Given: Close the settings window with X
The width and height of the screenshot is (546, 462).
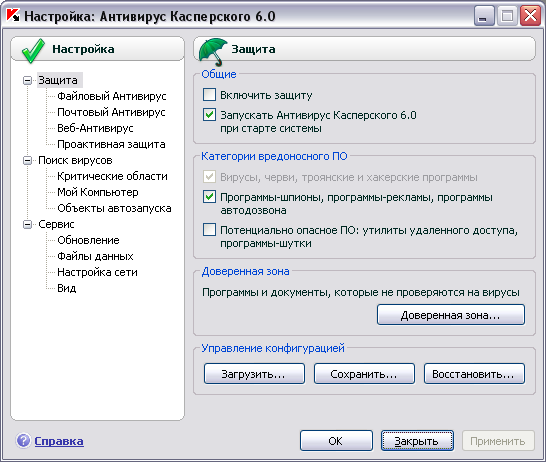Looking at the screenshot, I should click(x=530, y=16).
